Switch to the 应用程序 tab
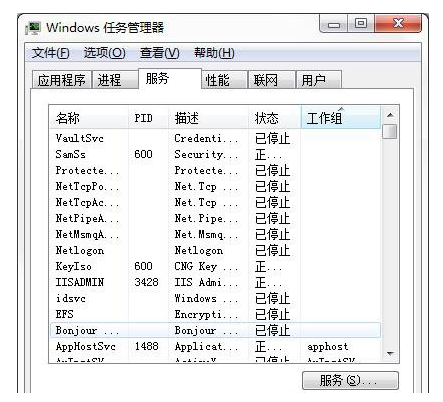Viewport: 443px width, 402px height. [x=62, y=80]
